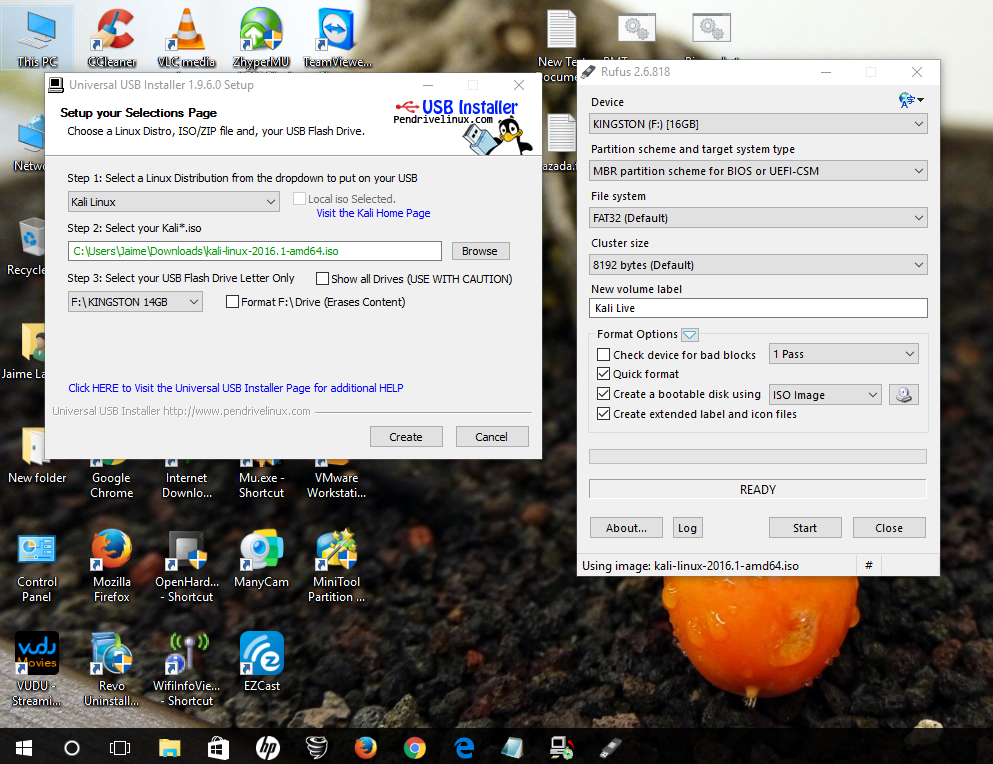Open Cortana search circle on taskbar
993x764 pixels.
72,748
